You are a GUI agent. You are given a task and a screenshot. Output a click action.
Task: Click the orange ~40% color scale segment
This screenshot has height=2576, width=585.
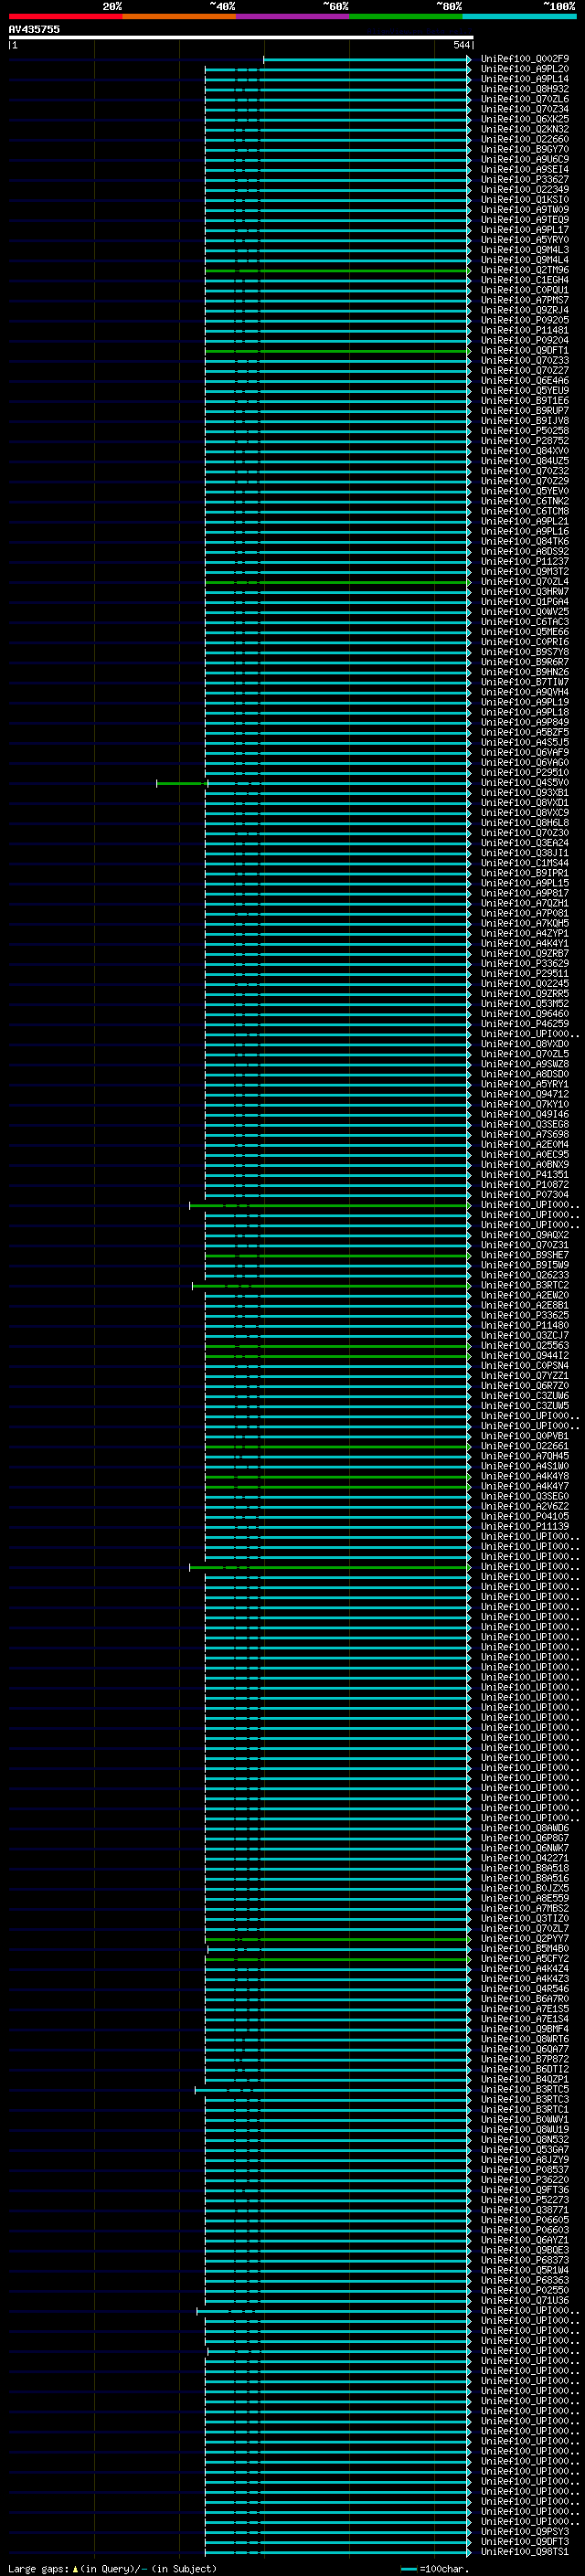point(179,16)
